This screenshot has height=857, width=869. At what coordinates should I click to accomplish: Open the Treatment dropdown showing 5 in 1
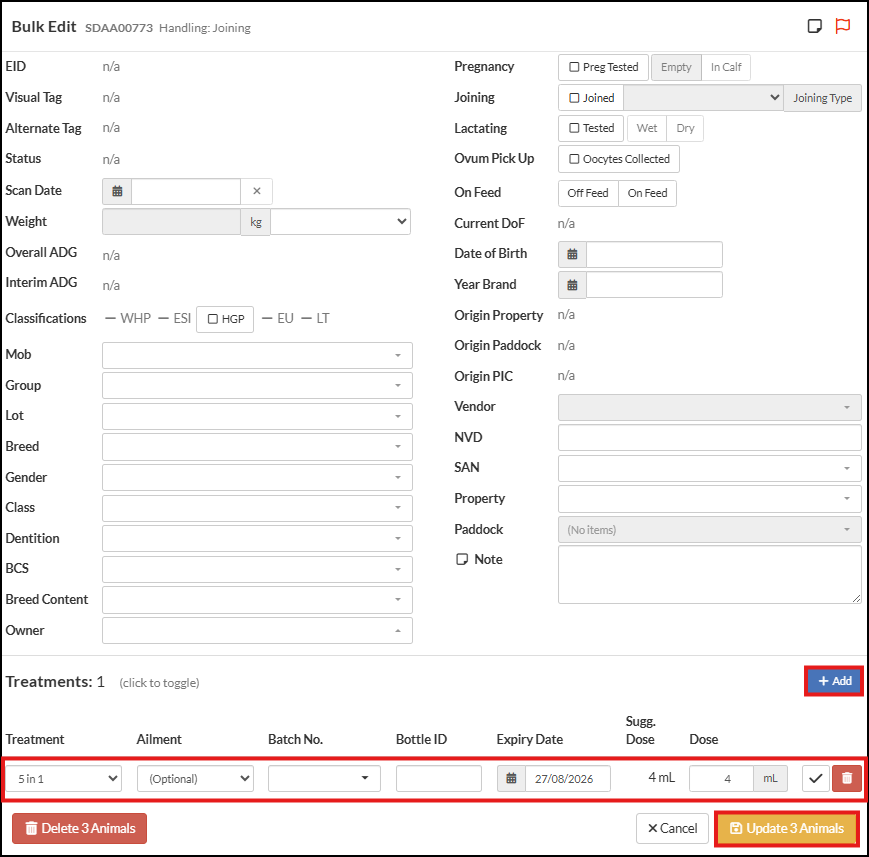coord(64,778)
